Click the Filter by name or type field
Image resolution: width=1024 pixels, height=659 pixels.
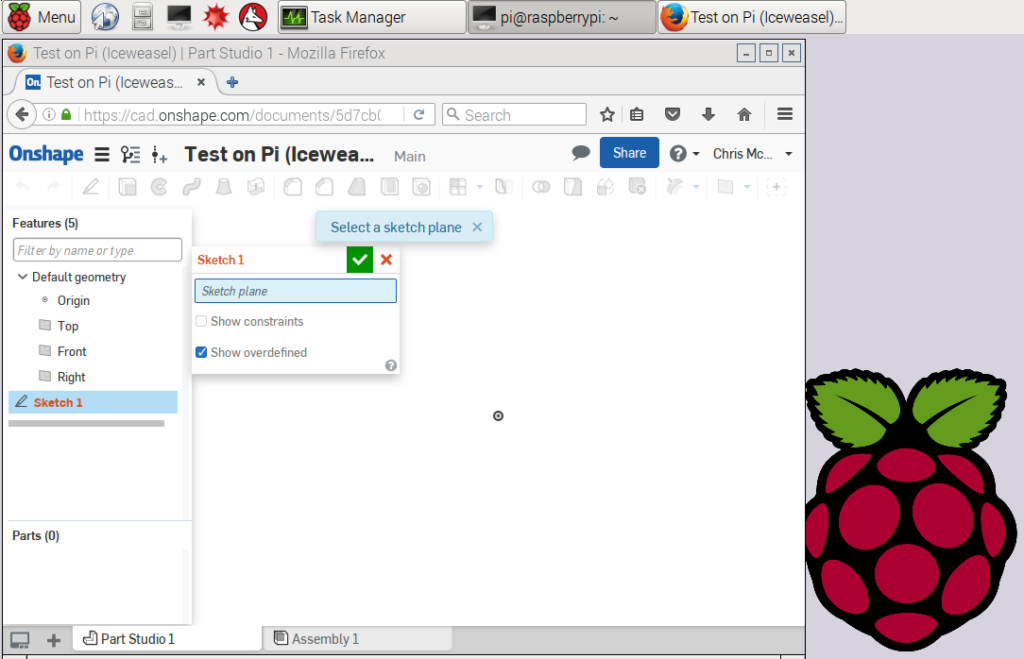tap(97, 250)
